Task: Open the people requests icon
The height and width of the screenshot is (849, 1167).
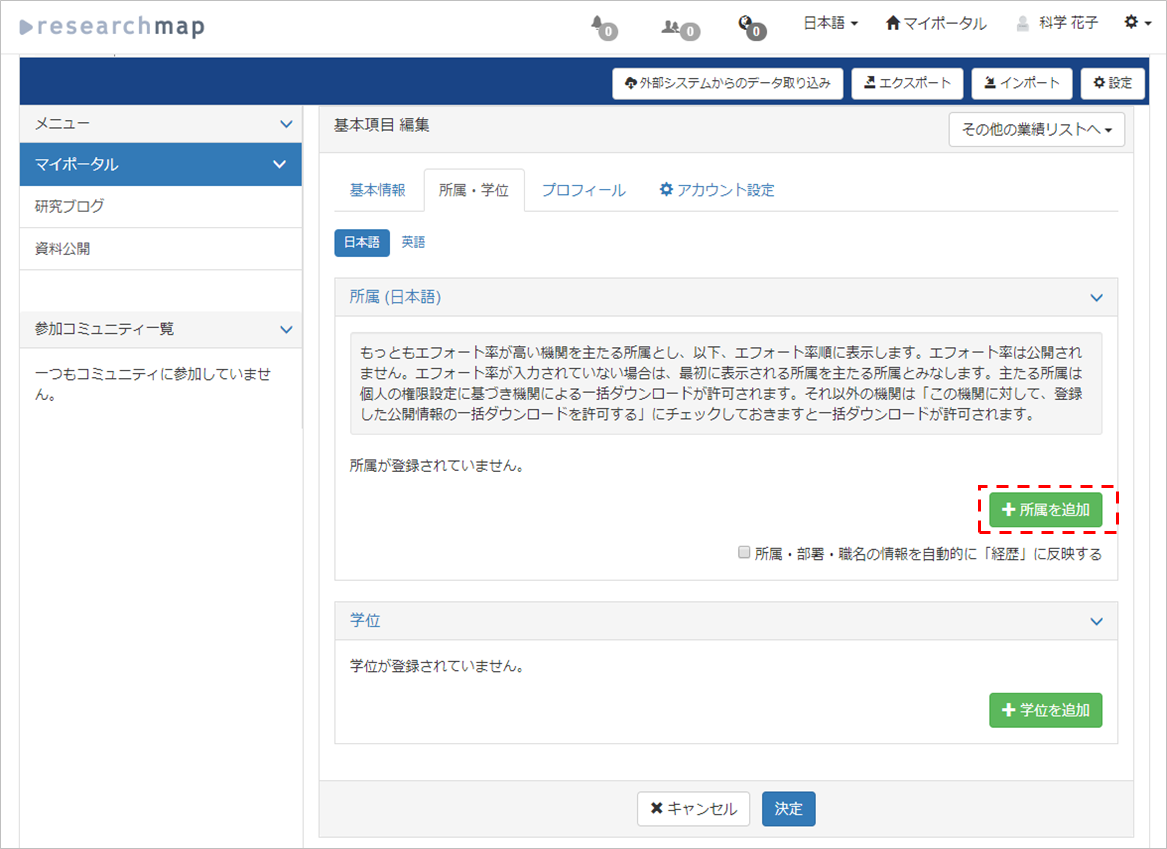Action: tap(680, 28)
